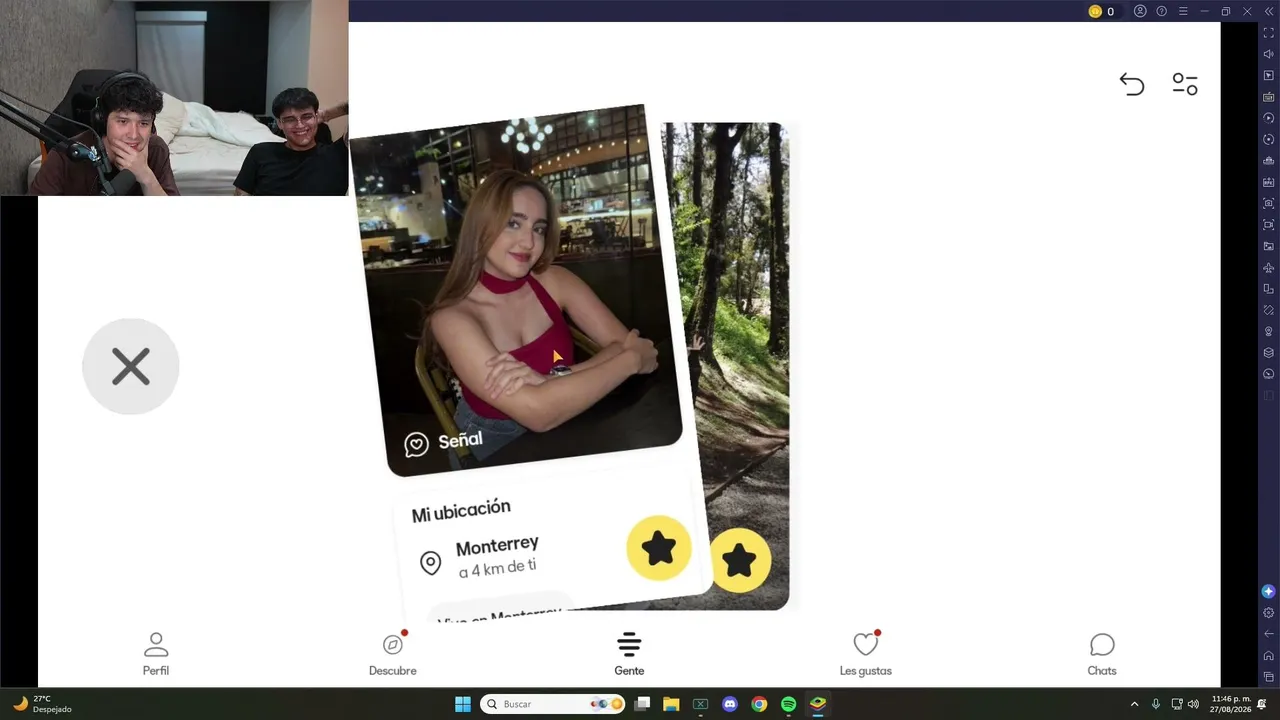
Task: Open BlueStacks help question mark
Action: click(1161, 11)
